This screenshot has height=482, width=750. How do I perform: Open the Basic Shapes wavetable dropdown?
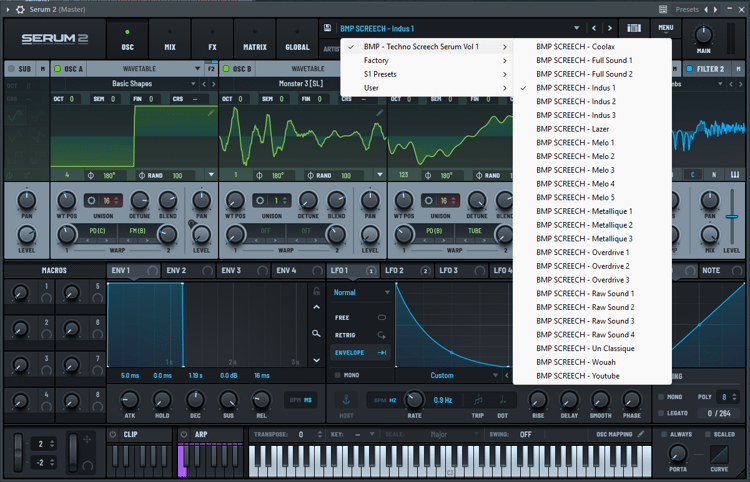click(x=193, y=84)
